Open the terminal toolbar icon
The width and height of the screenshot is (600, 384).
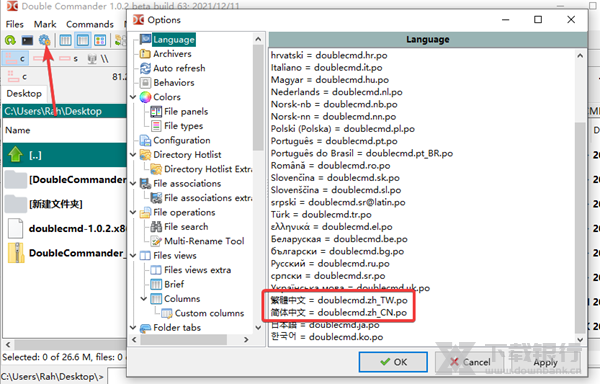click(x=27, y=40)
